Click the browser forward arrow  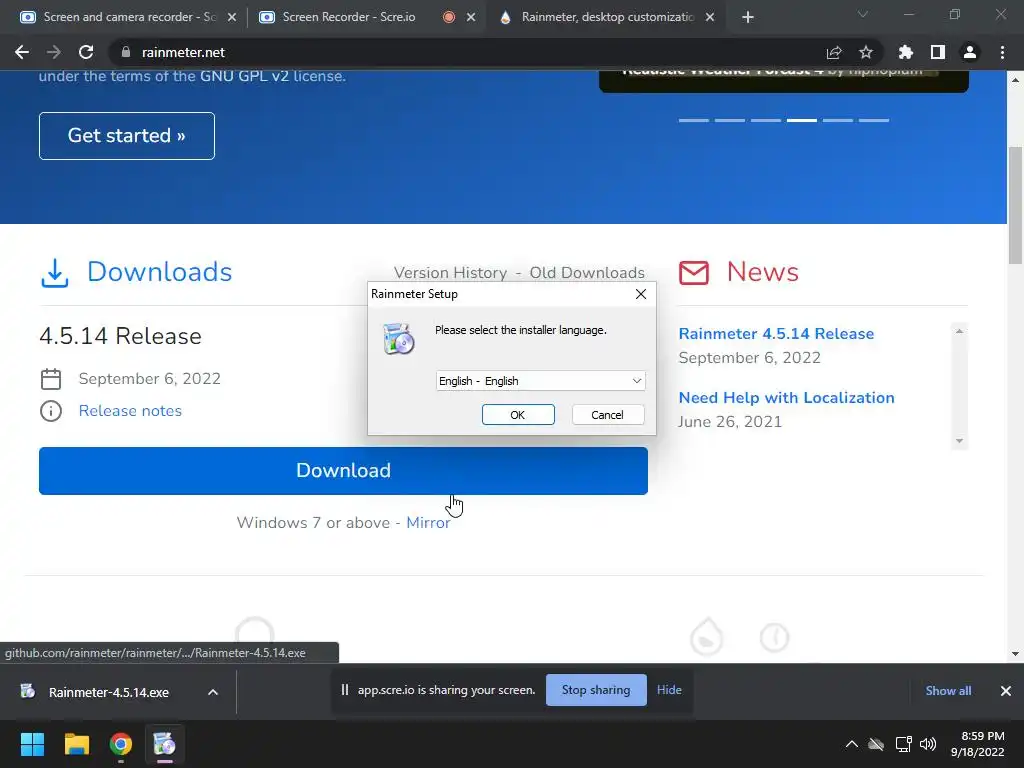pos(54,52)
